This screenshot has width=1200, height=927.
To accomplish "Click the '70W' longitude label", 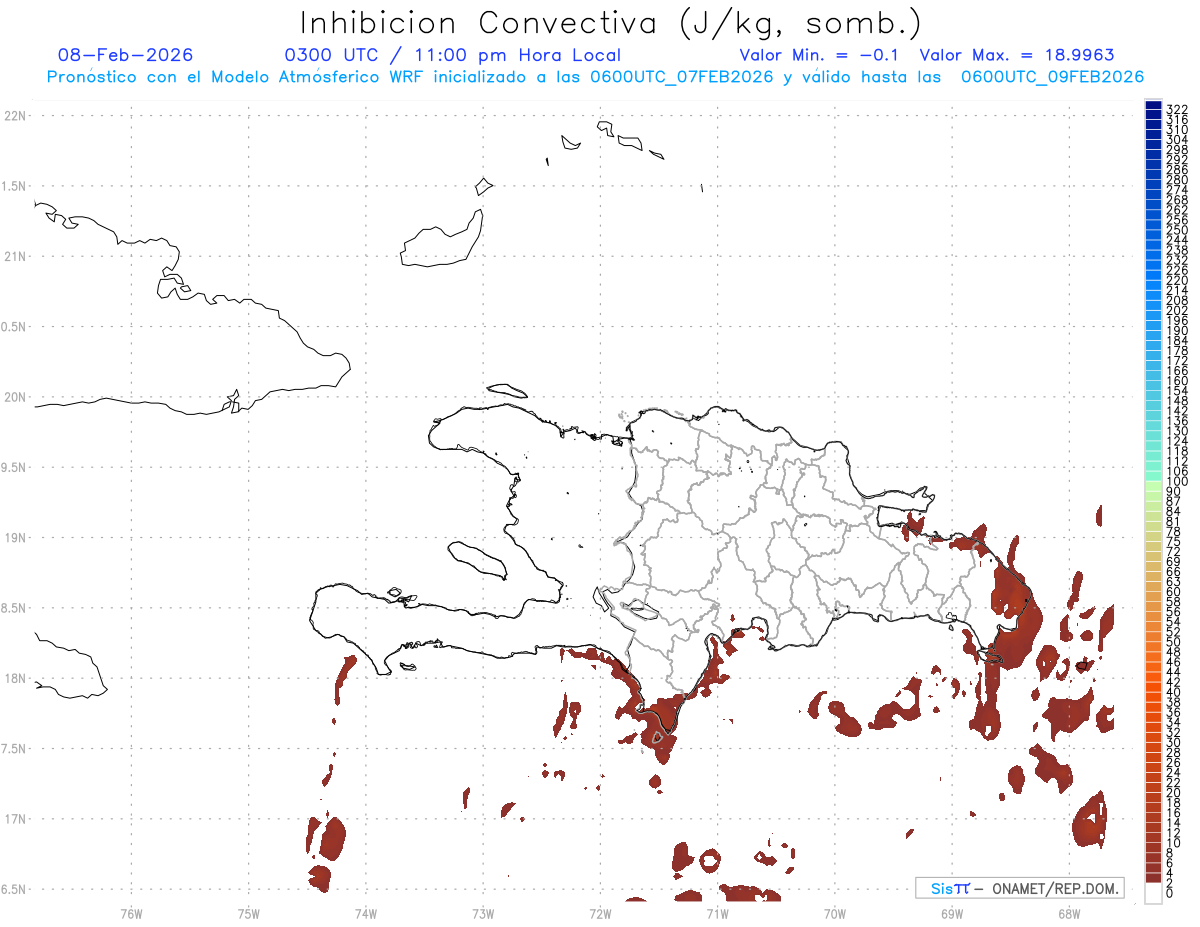I will pyautogui.click(x=835, y=913).
